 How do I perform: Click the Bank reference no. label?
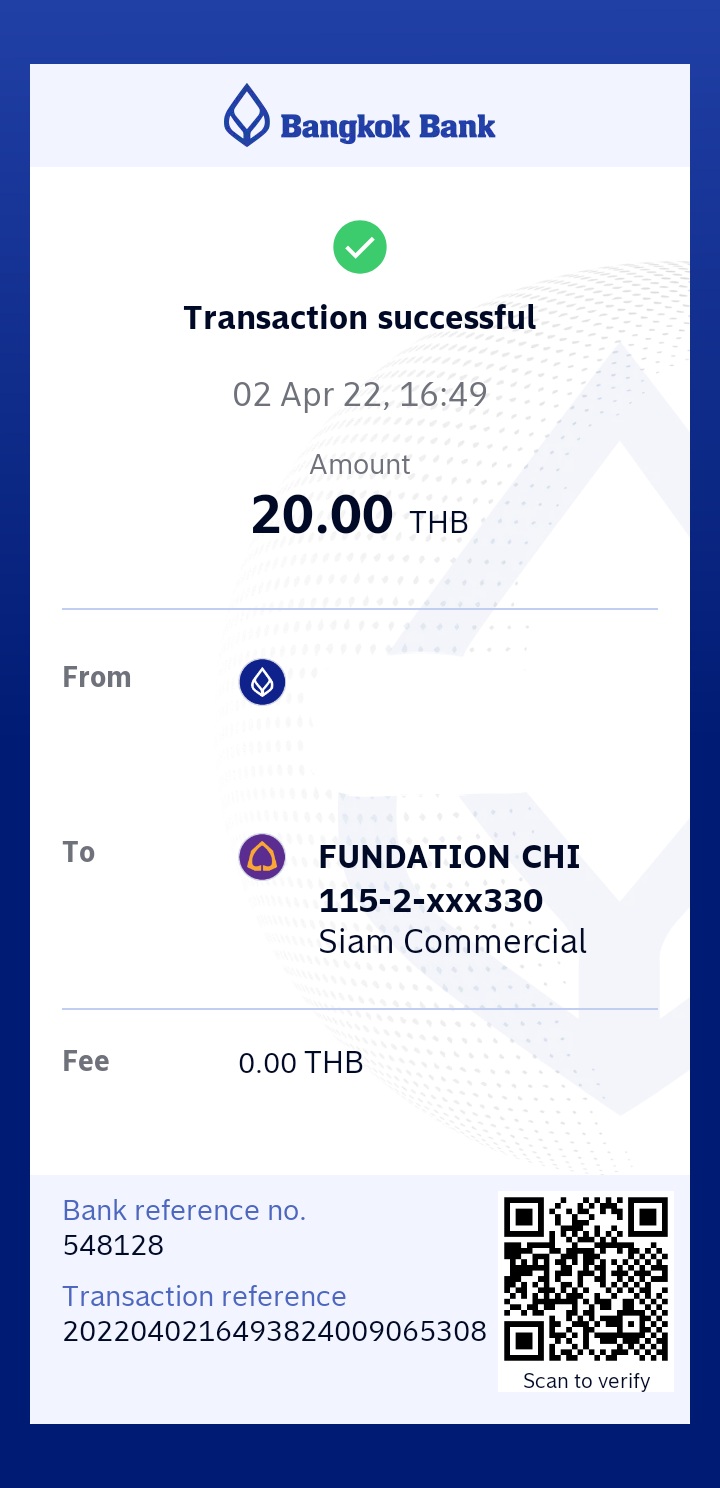click(184, 1210)
